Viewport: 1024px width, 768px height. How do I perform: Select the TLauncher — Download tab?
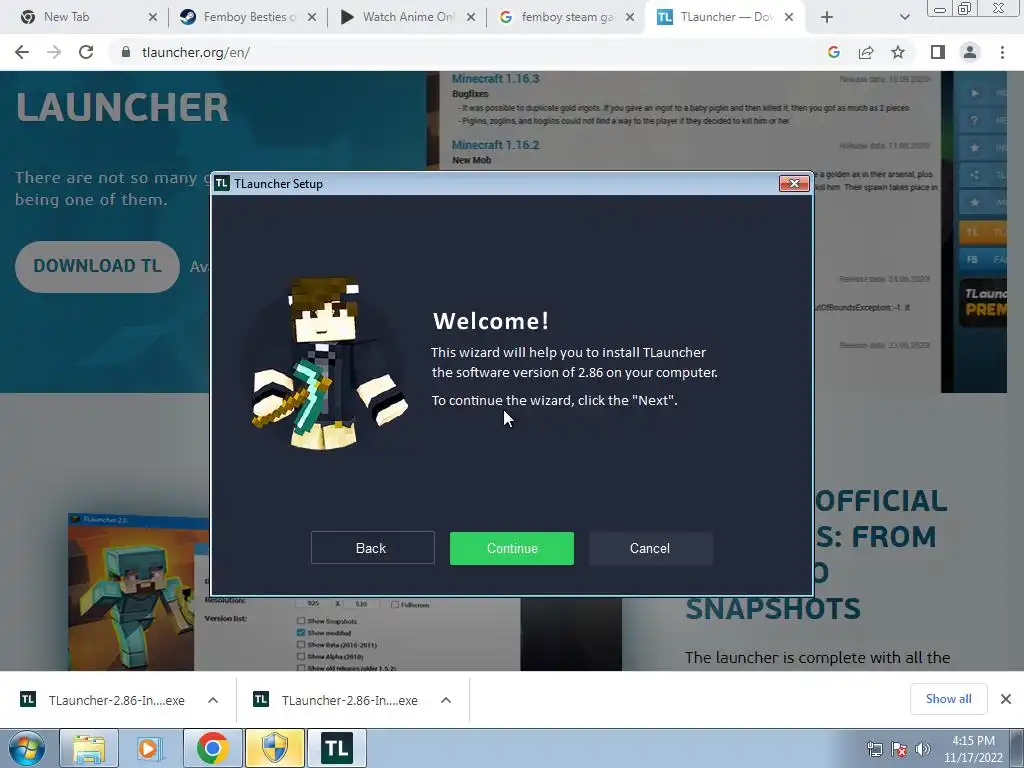(x=724, y=17)
